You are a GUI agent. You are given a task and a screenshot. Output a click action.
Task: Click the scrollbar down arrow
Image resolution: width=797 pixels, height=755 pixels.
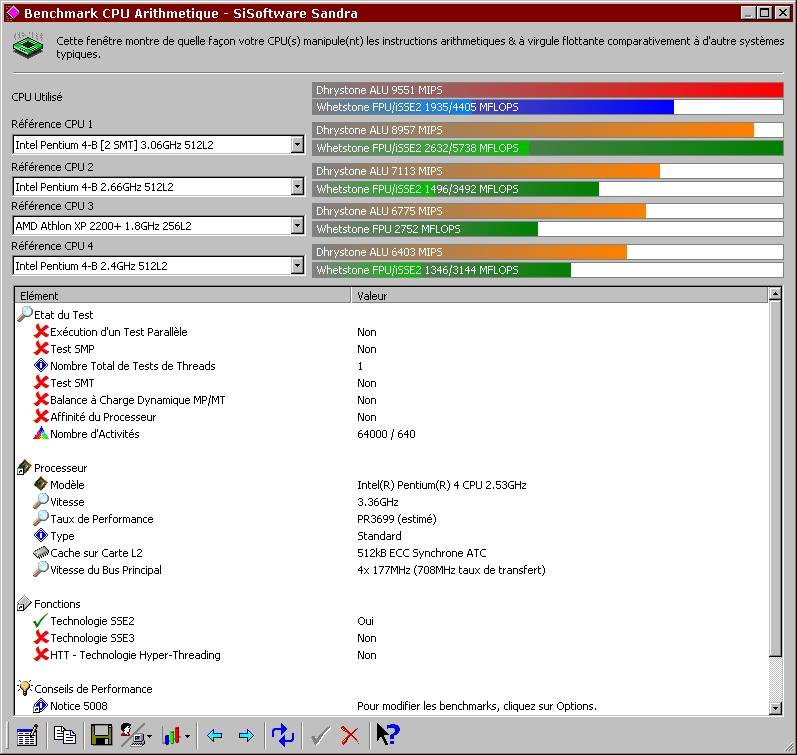775,708
